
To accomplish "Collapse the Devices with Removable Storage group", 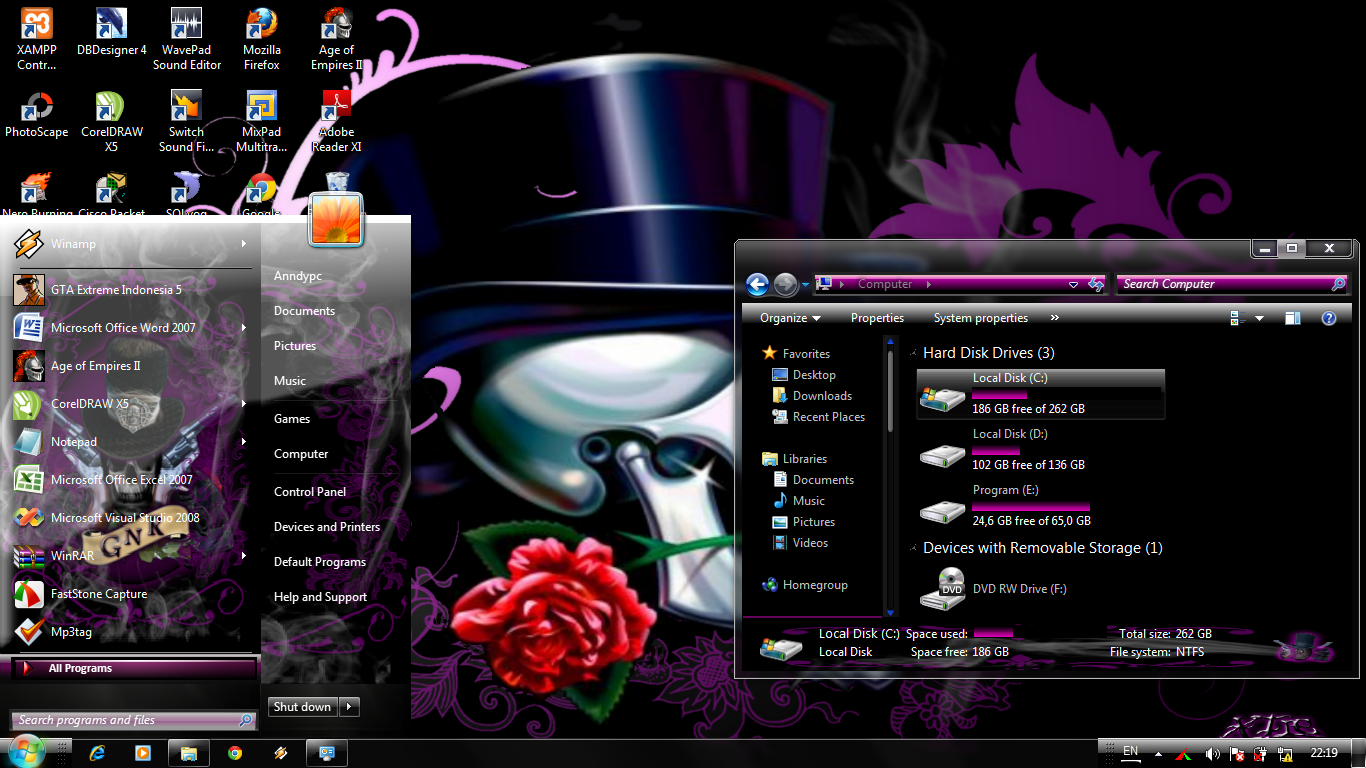I will coord(914,548).
